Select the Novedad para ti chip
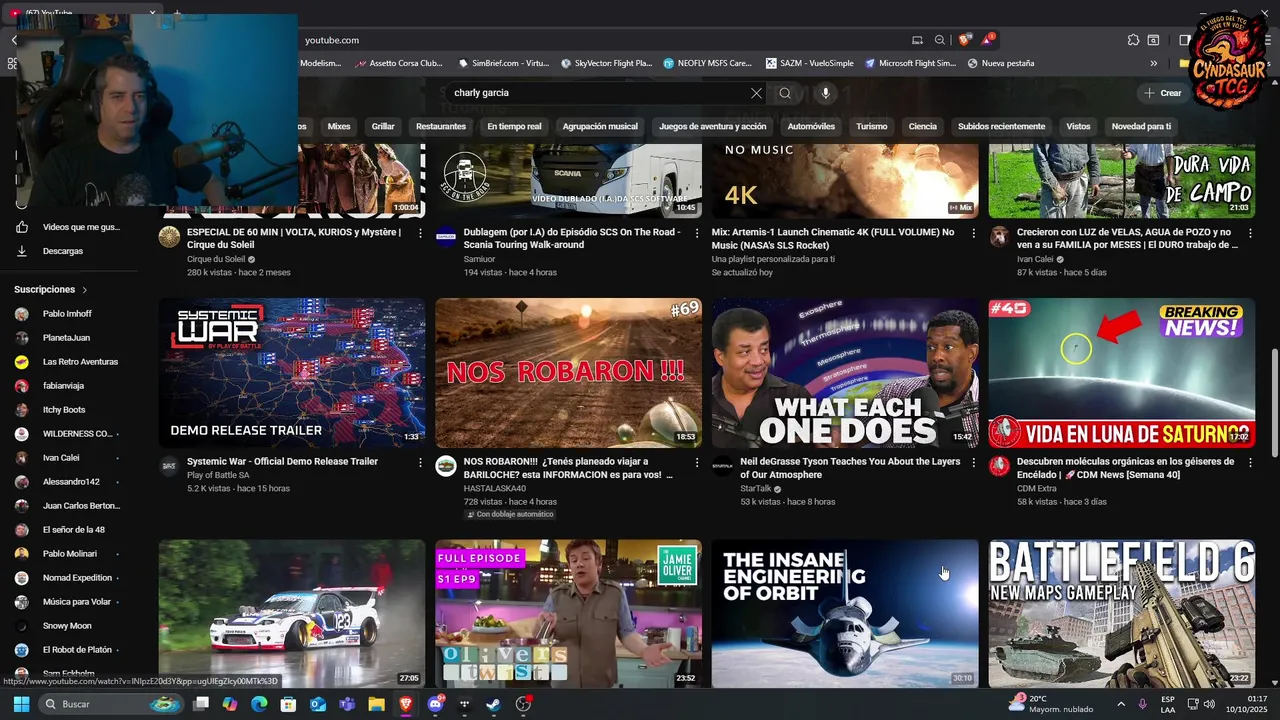This screenshot has height=720, width=1280. tap(1141, 127)
